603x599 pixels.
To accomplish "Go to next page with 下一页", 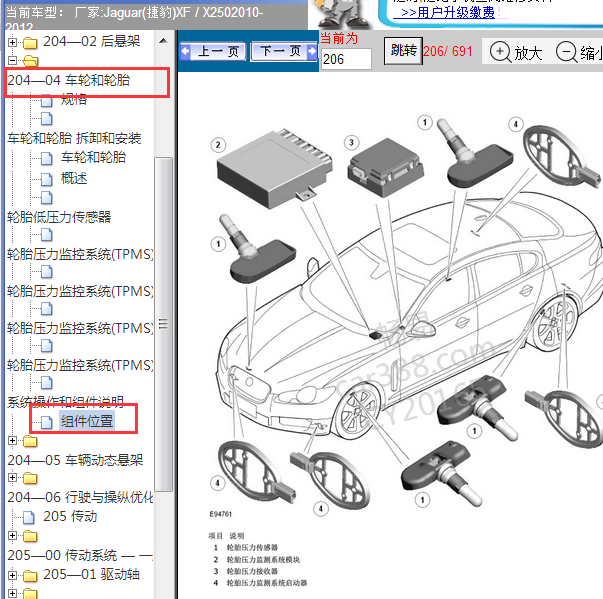I will point(281,51).
